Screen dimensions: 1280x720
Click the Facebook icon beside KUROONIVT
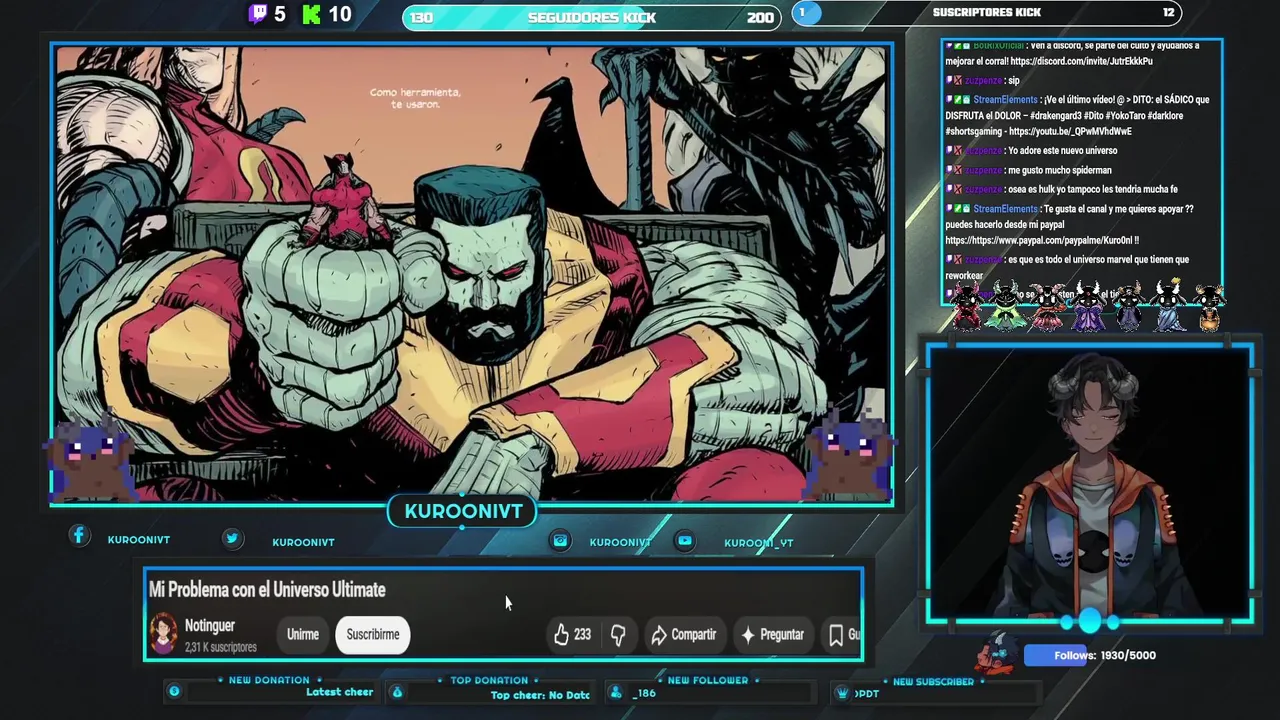pos(79,536)
